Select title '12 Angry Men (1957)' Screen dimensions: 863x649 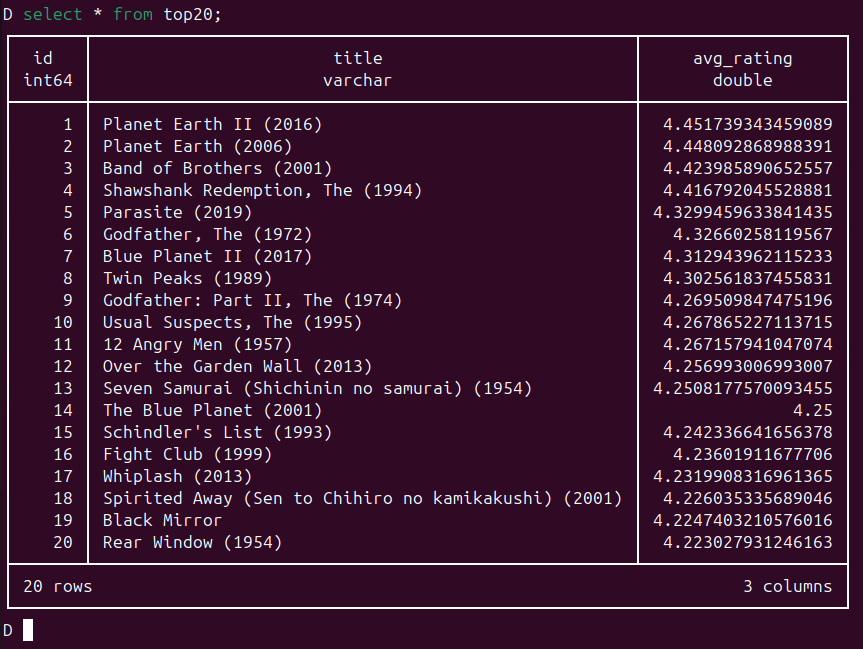coord(198,345)
